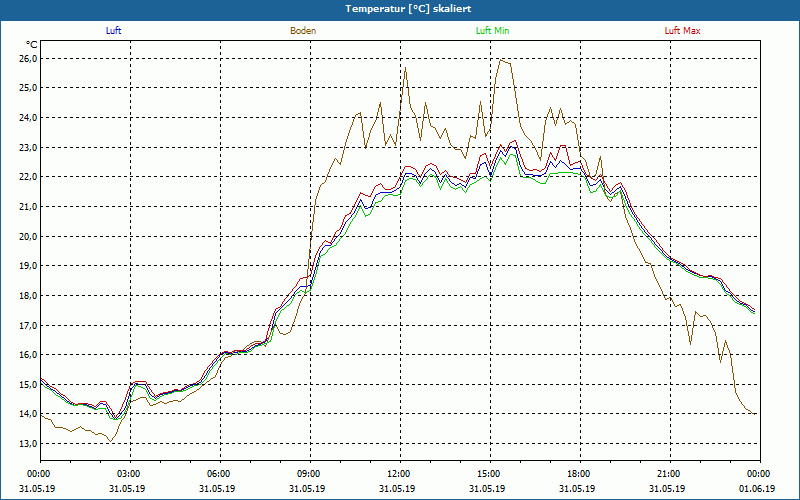Click the 21,0 y-axis value
Viewport: 800px width, 500px height.
(28, 207)
